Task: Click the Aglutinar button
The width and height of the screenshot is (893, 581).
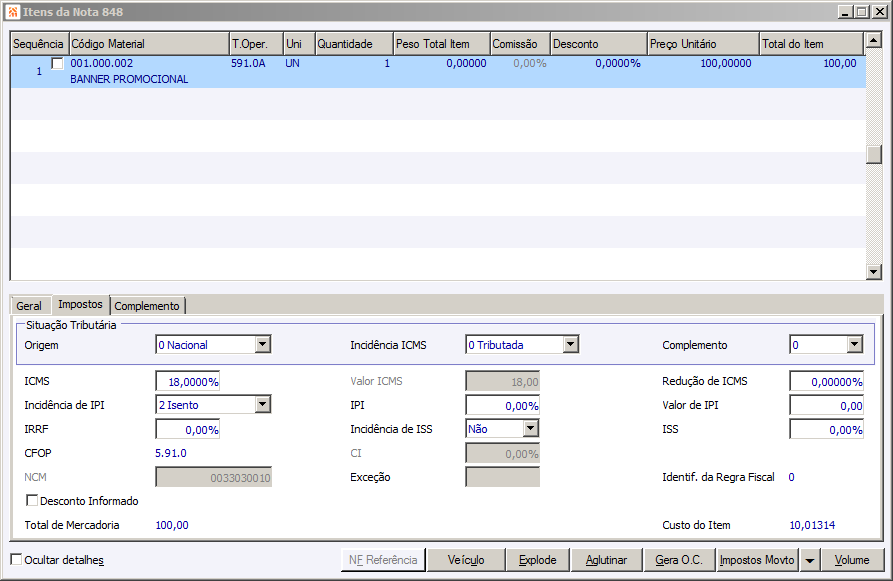Action: tap(606, 560)
